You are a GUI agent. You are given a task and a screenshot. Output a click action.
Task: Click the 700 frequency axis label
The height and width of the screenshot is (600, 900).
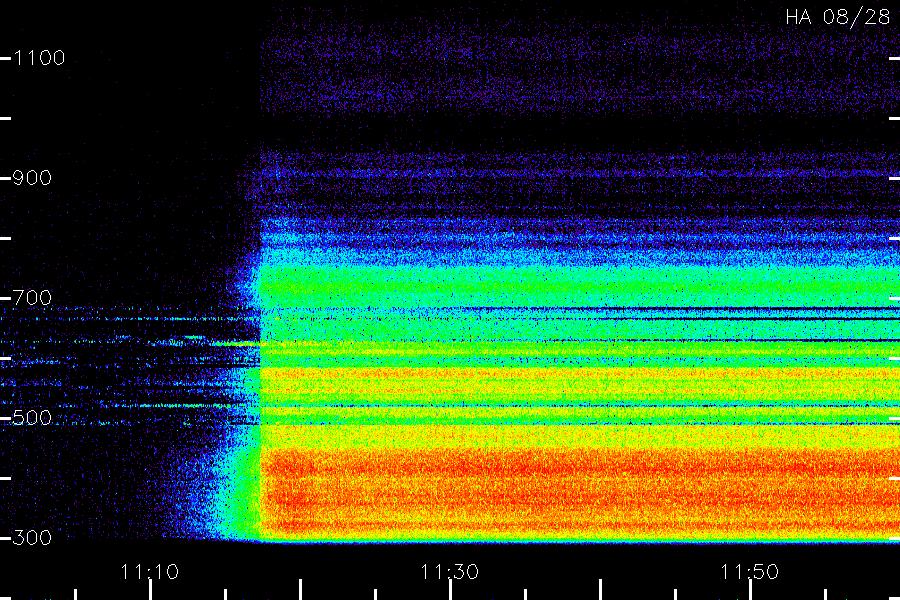pos(32,298)
